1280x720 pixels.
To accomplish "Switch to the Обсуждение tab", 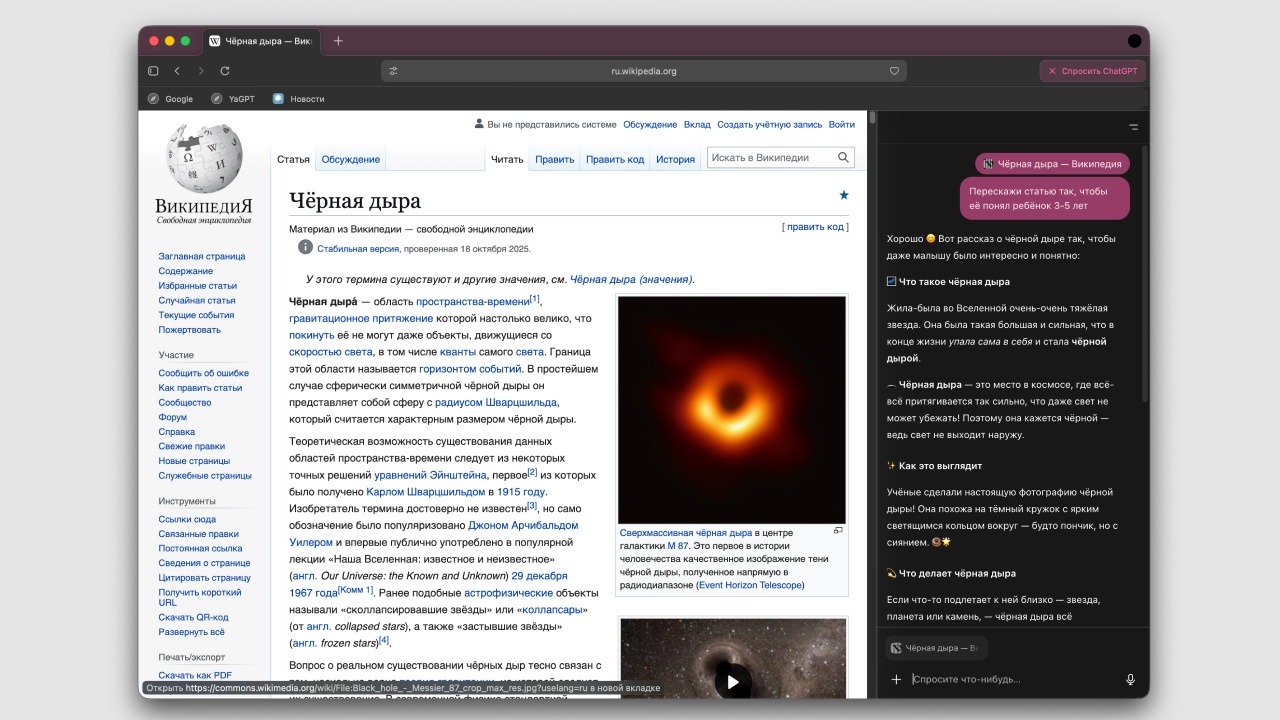I will pos(350,159).
